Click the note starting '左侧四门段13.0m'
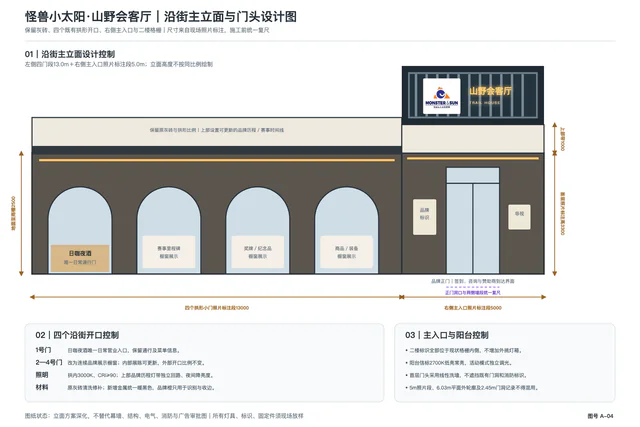 click(119, 64)
